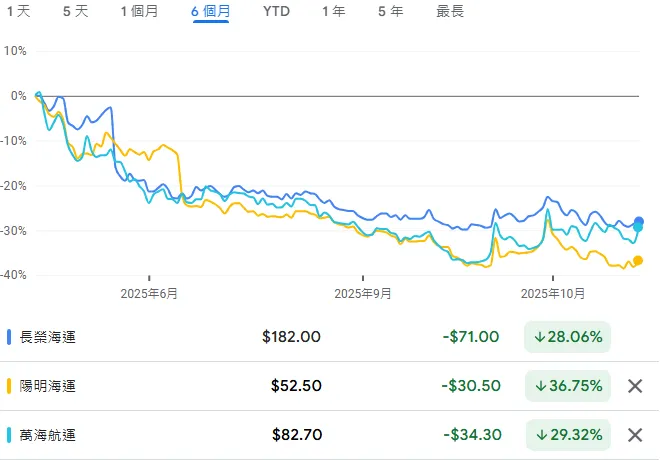Switch chart to YTD range
The width and height of the screenshot is (662, 460).
pos(276,11)
